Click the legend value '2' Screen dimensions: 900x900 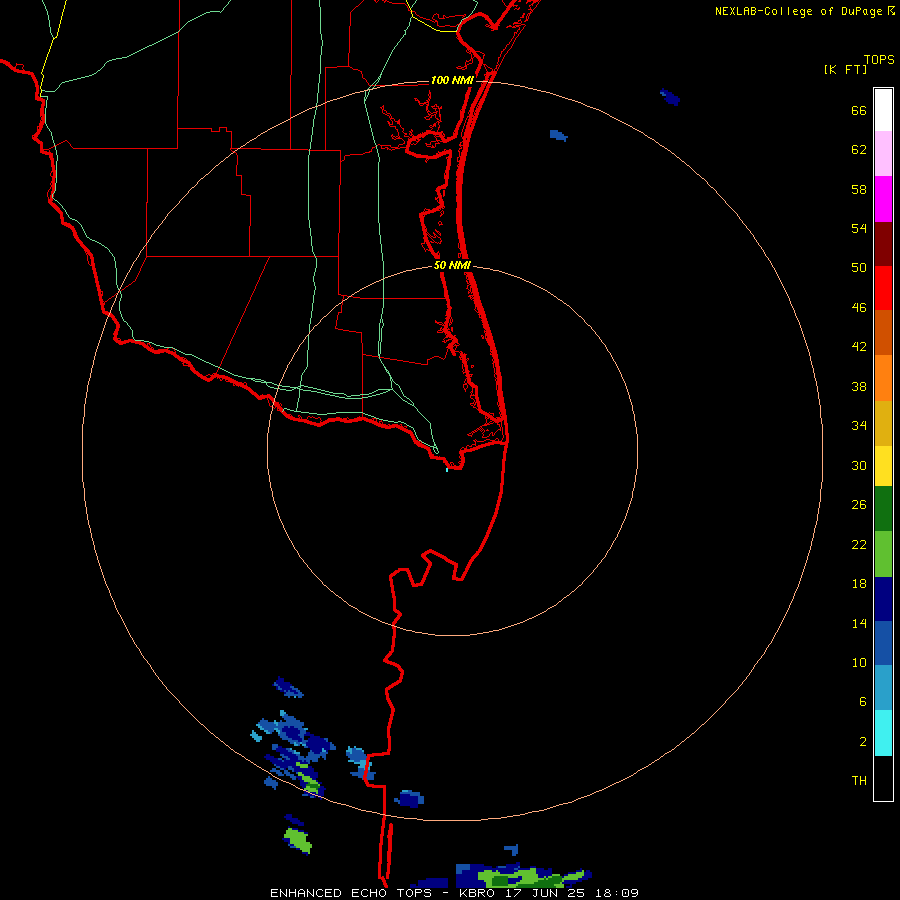point(863,742)
